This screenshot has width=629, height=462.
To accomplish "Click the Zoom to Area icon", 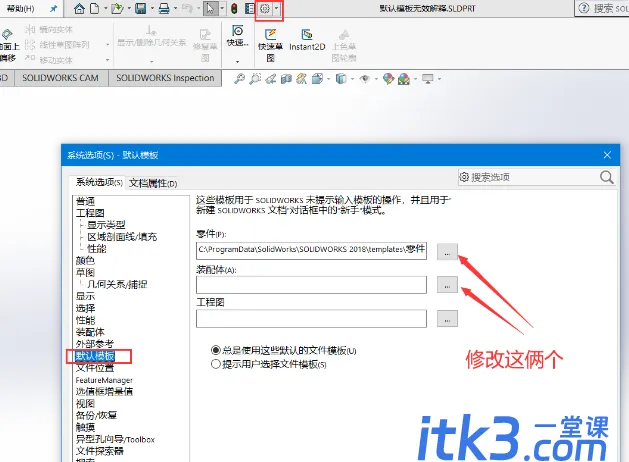I will [255, 79].
